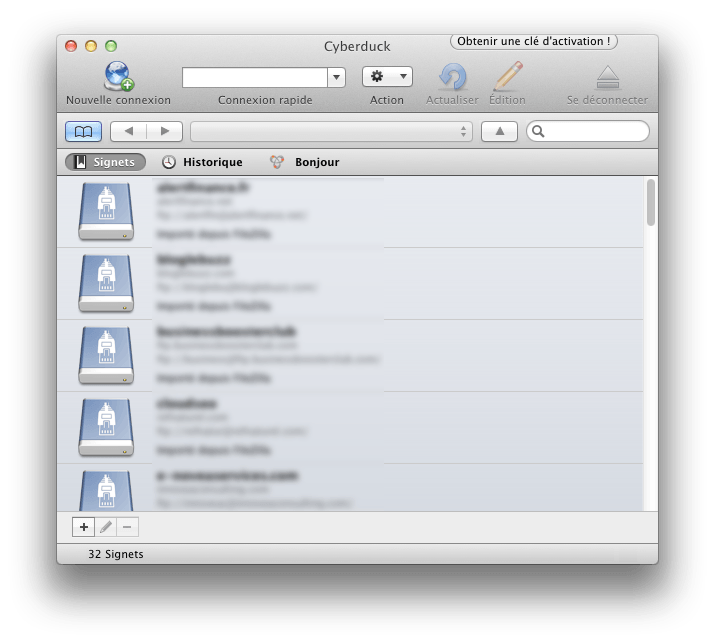This screenshot has height=643, width=715.
Task: Click the Actualiser refresh arrow icon
Action: 452,76
